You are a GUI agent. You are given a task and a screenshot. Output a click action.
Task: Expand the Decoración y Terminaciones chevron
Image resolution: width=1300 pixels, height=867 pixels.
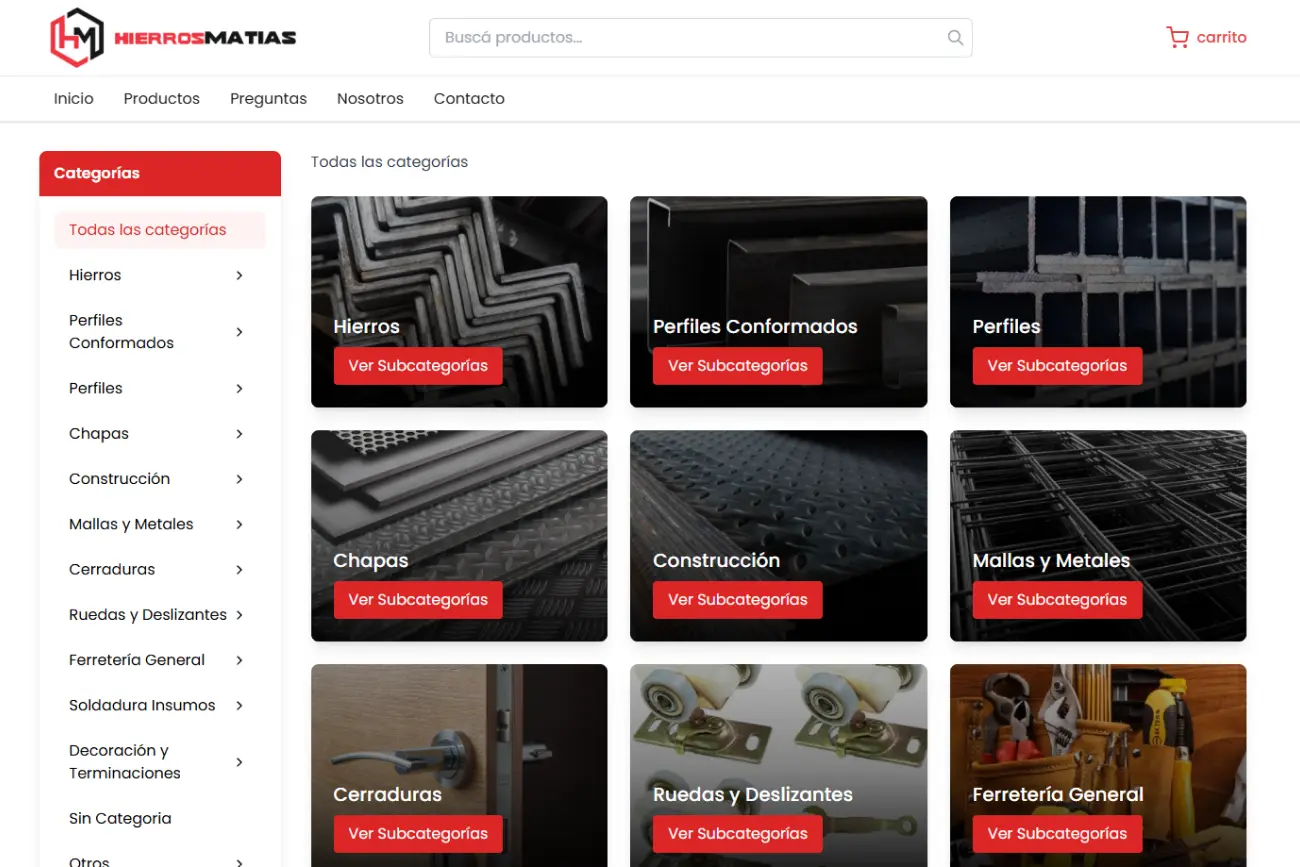point(239,762)
